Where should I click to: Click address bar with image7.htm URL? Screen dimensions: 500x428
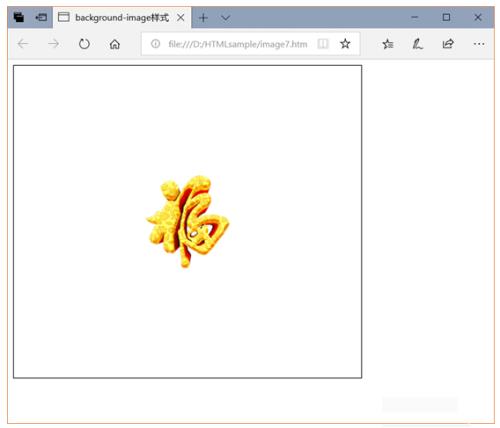[238, 44]
